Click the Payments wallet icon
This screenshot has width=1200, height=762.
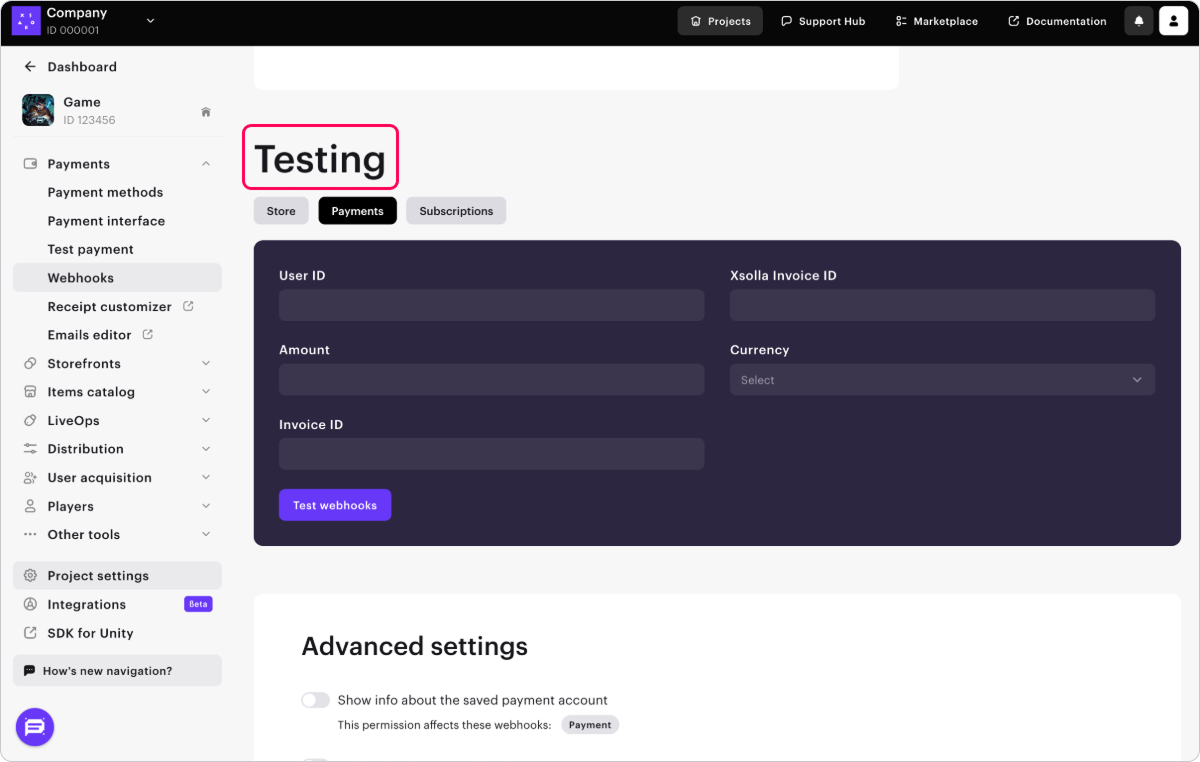click(30, 164)
